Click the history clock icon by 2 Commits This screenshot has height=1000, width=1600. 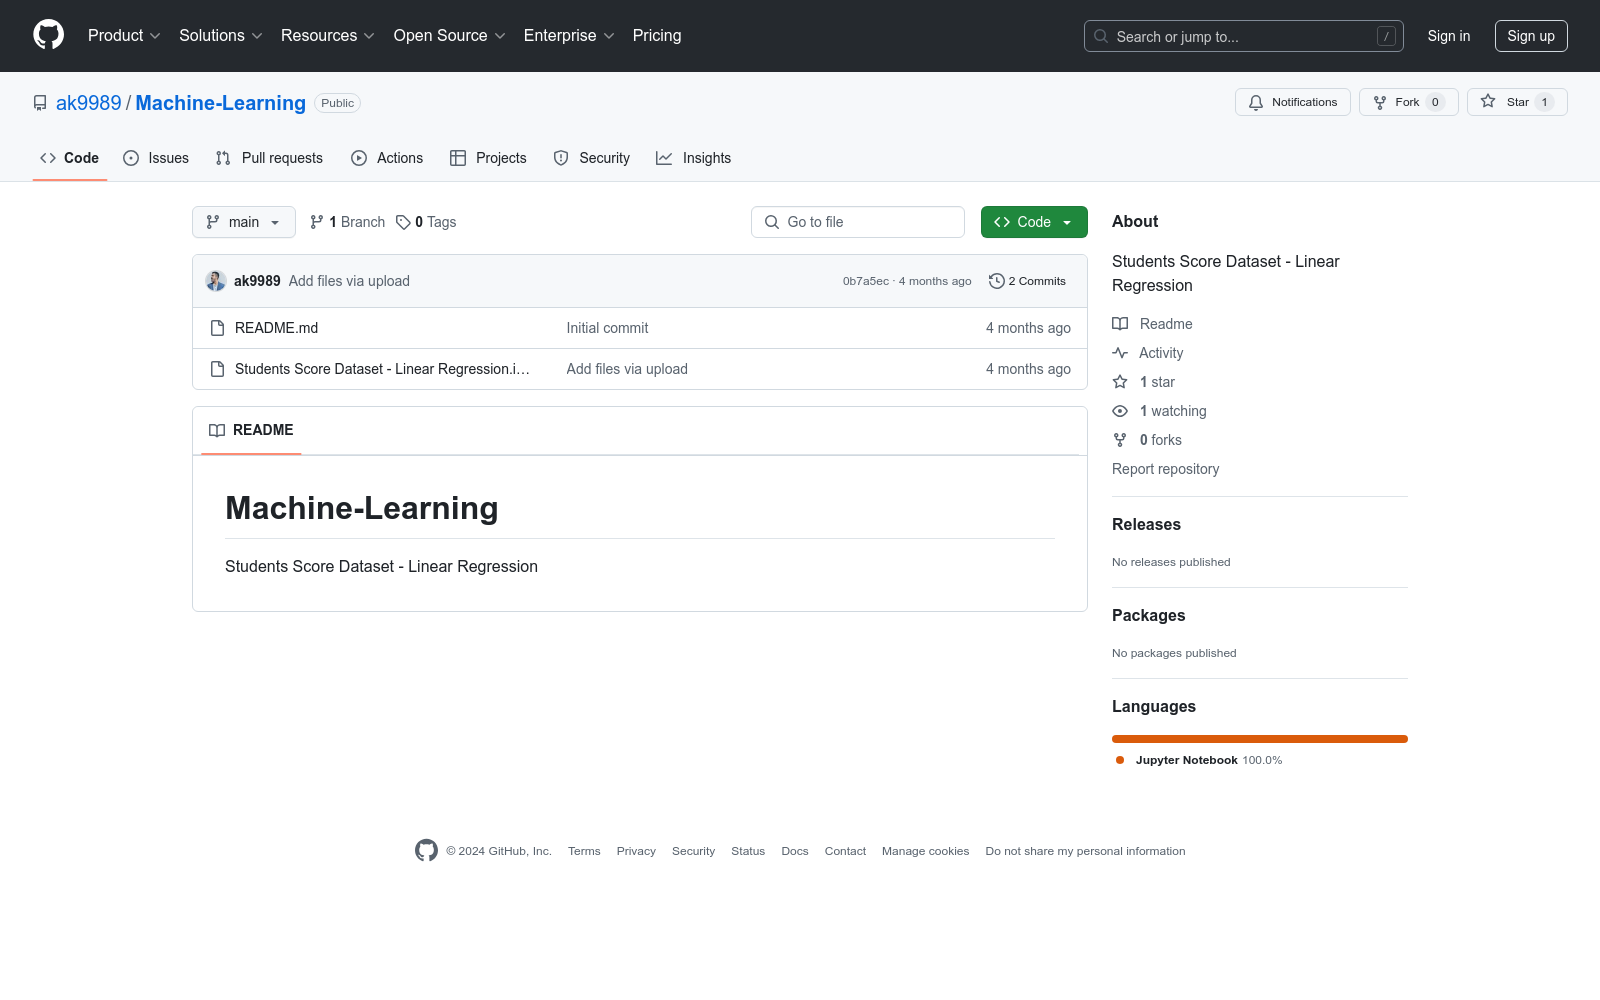(x=996, y=281)
